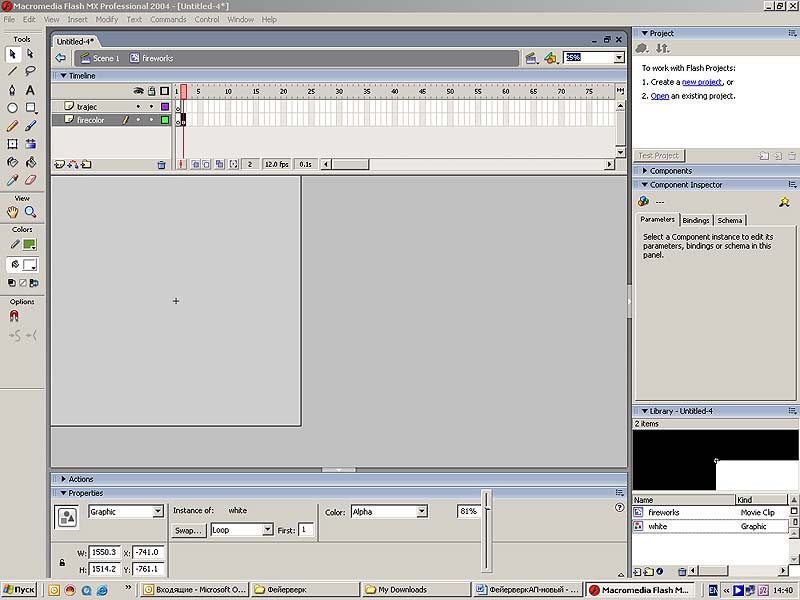Select the Text tool
Image resolution: width=800 pixels, height=600 pixels.
[30, 90]
